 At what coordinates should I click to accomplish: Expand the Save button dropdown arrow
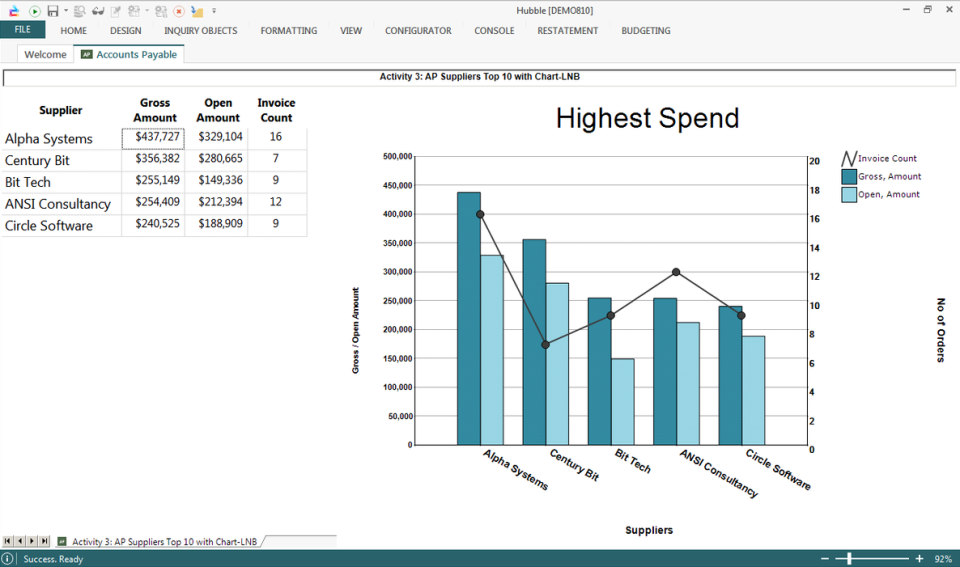click(x=66, y=10)
